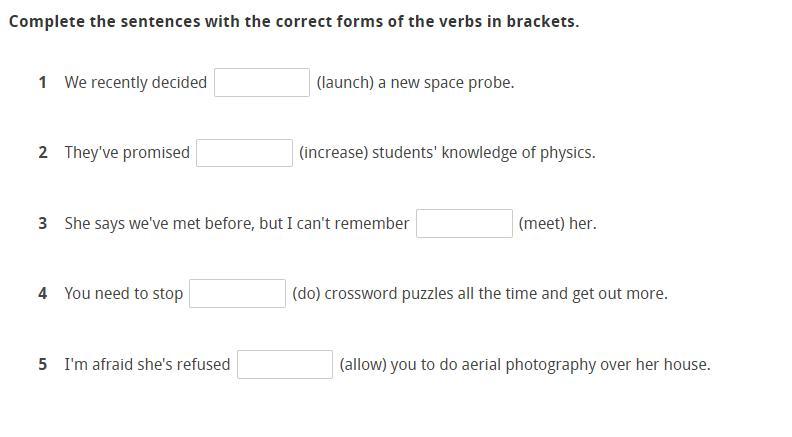Click the text "(launch) a new space probe"

coord(415,83)
